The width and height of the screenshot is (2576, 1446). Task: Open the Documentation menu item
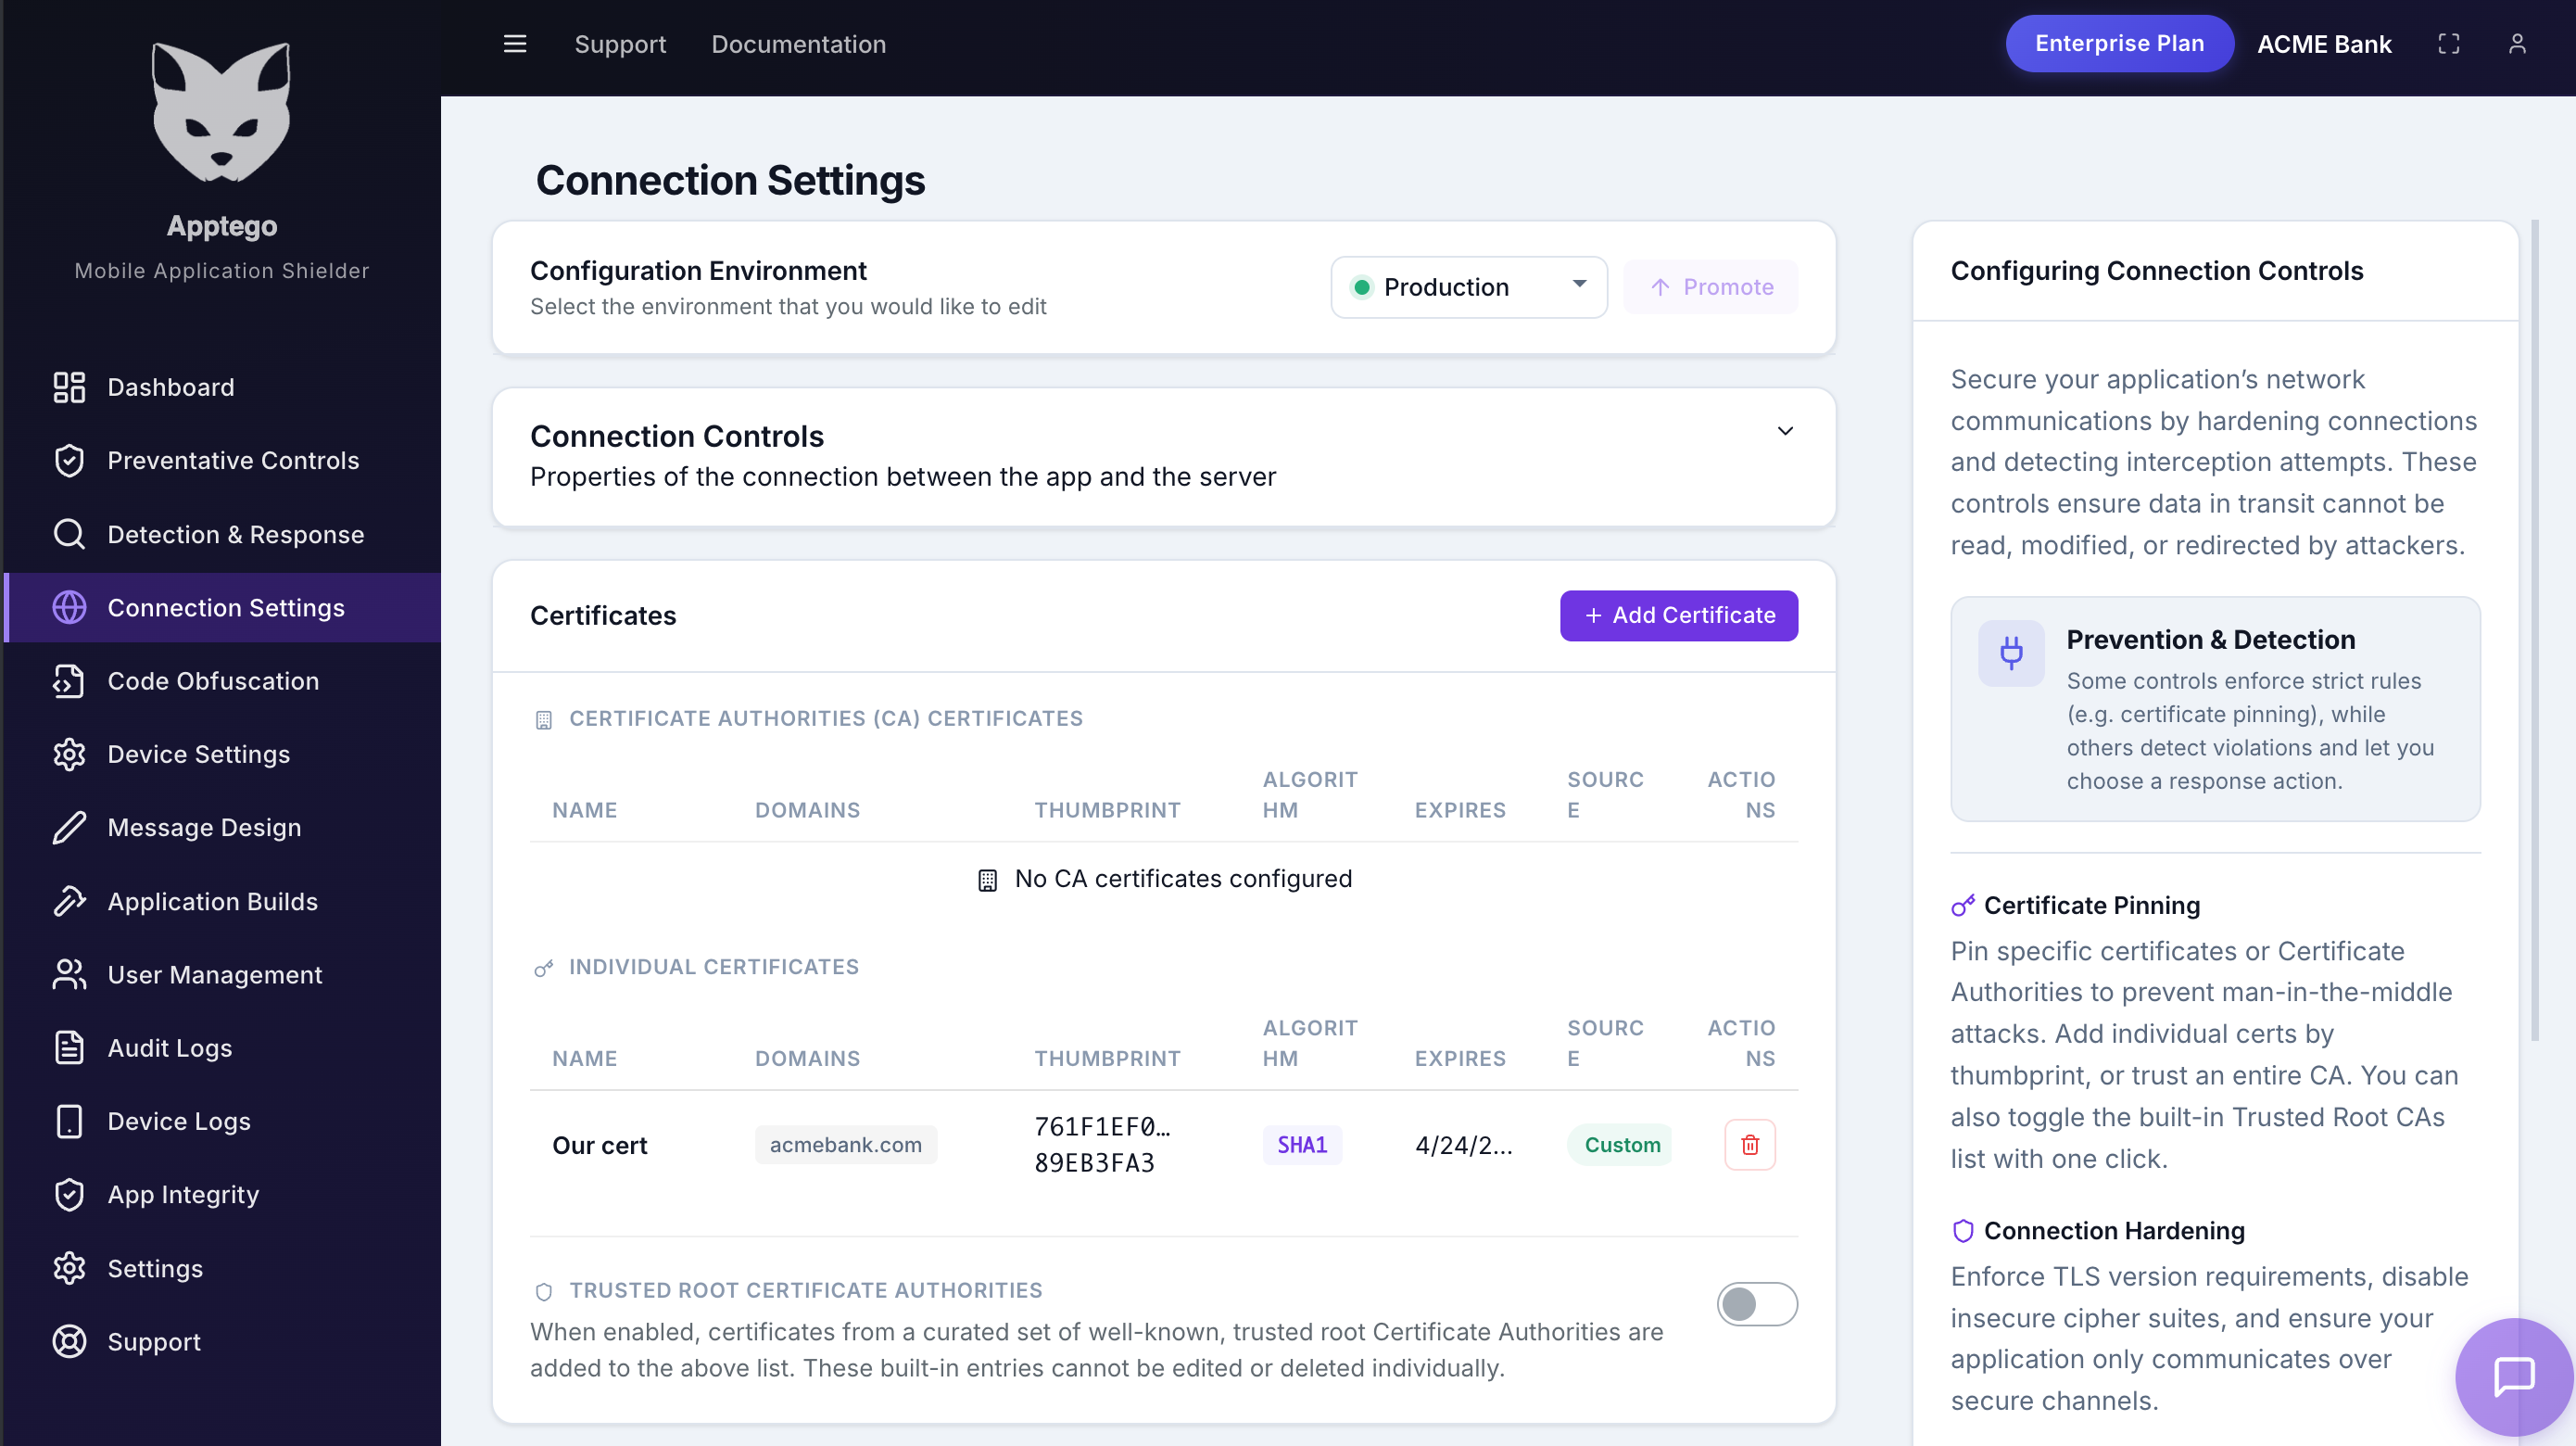[798, 44]
